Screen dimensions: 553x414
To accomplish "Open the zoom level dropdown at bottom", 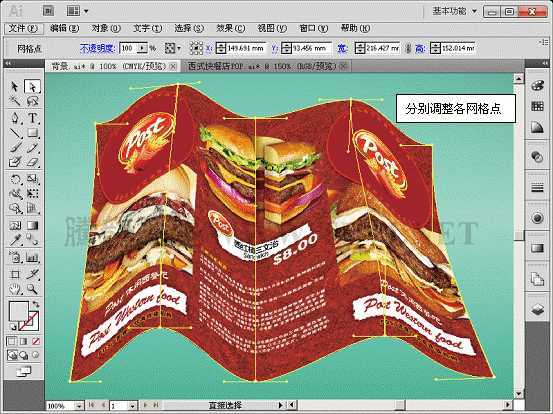I will [79, 406].
